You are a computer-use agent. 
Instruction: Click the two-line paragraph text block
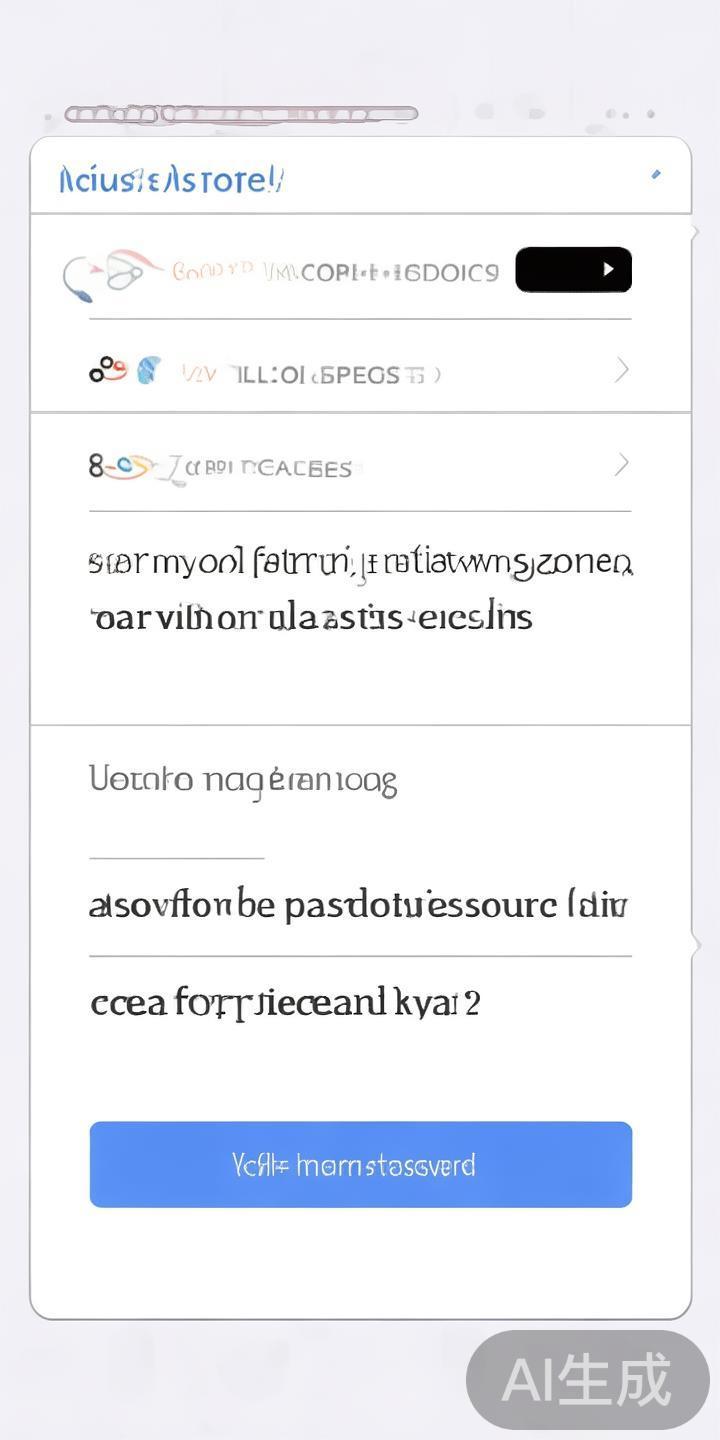click(x=360, y=590)
